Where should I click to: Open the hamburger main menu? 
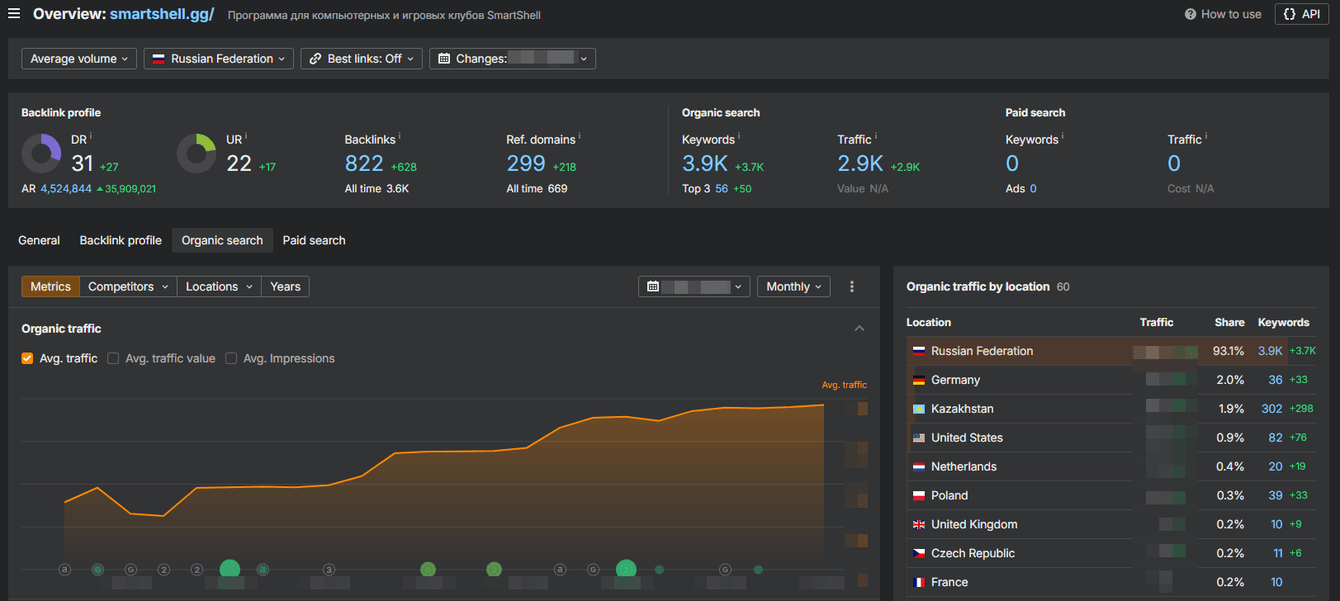coord(14,14)
